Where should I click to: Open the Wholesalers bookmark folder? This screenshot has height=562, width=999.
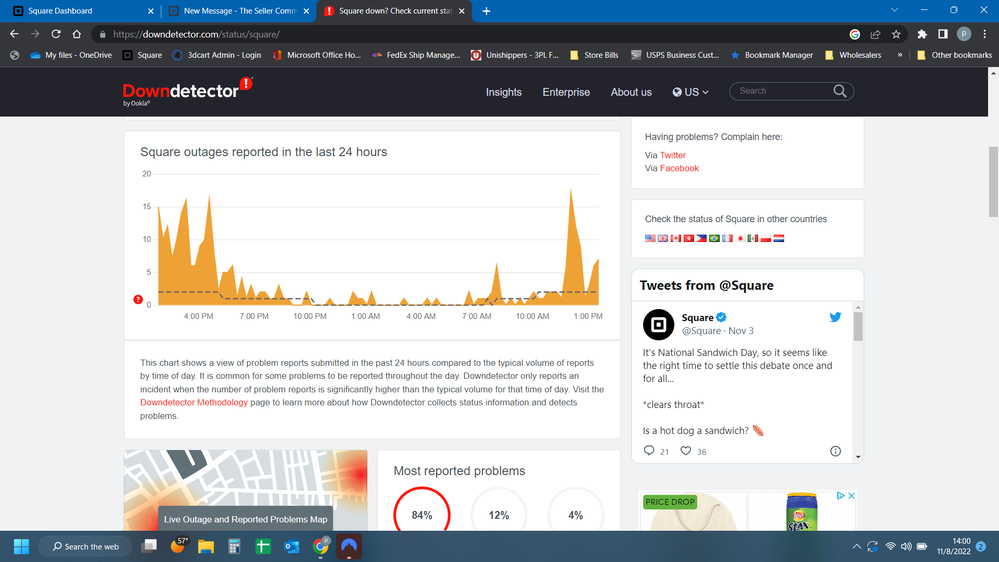pos(853,55)
